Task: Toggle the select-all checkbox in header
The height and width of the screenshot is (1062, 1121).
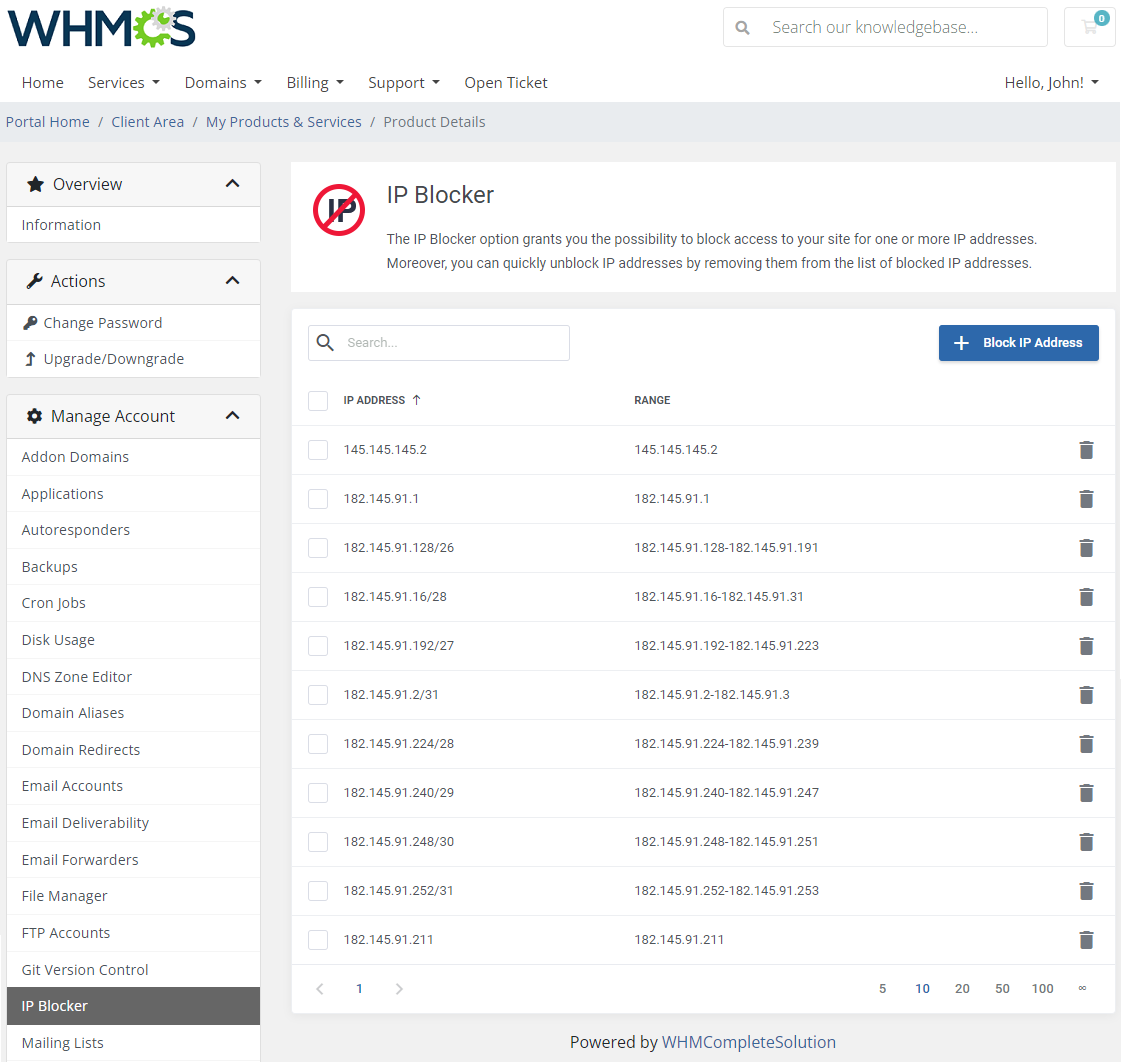Action: coord(318,400)
